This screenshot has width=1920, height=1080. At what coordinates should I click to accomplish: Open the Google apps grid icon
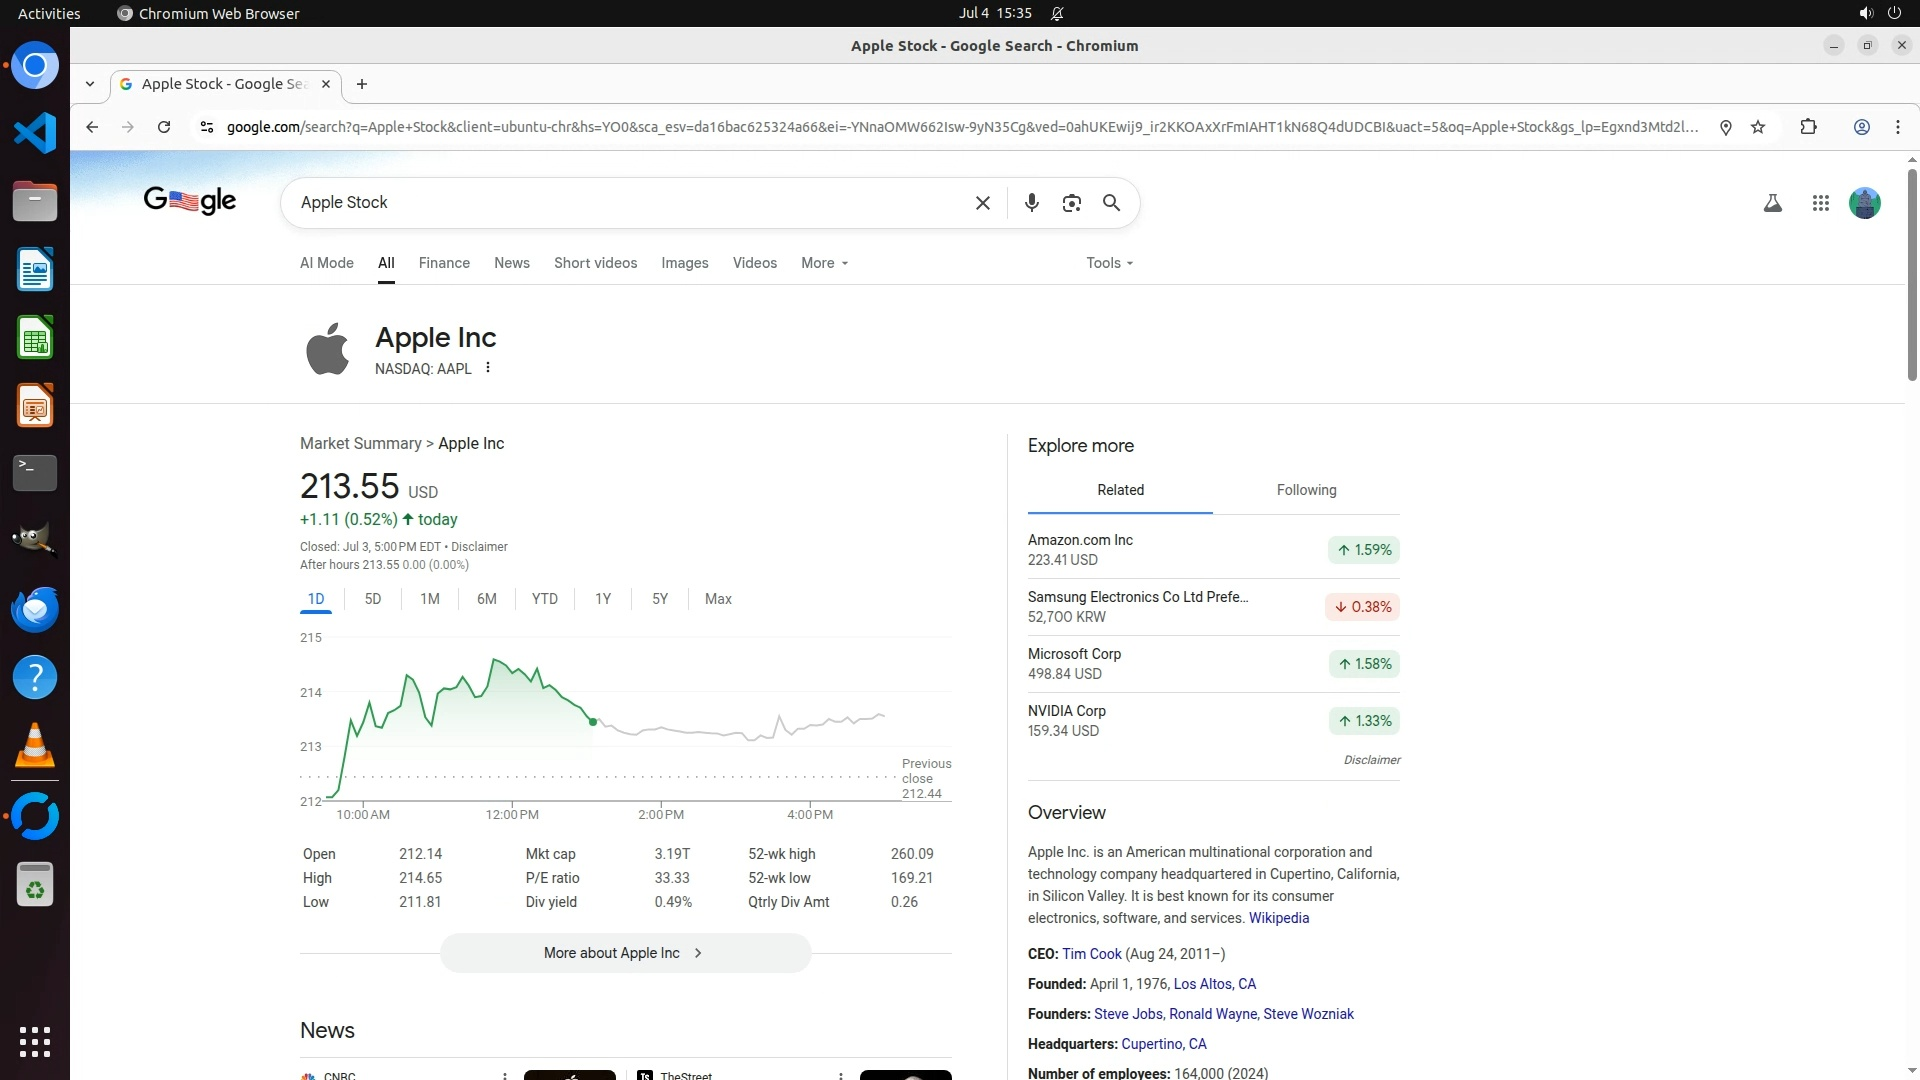(1820, 203)
